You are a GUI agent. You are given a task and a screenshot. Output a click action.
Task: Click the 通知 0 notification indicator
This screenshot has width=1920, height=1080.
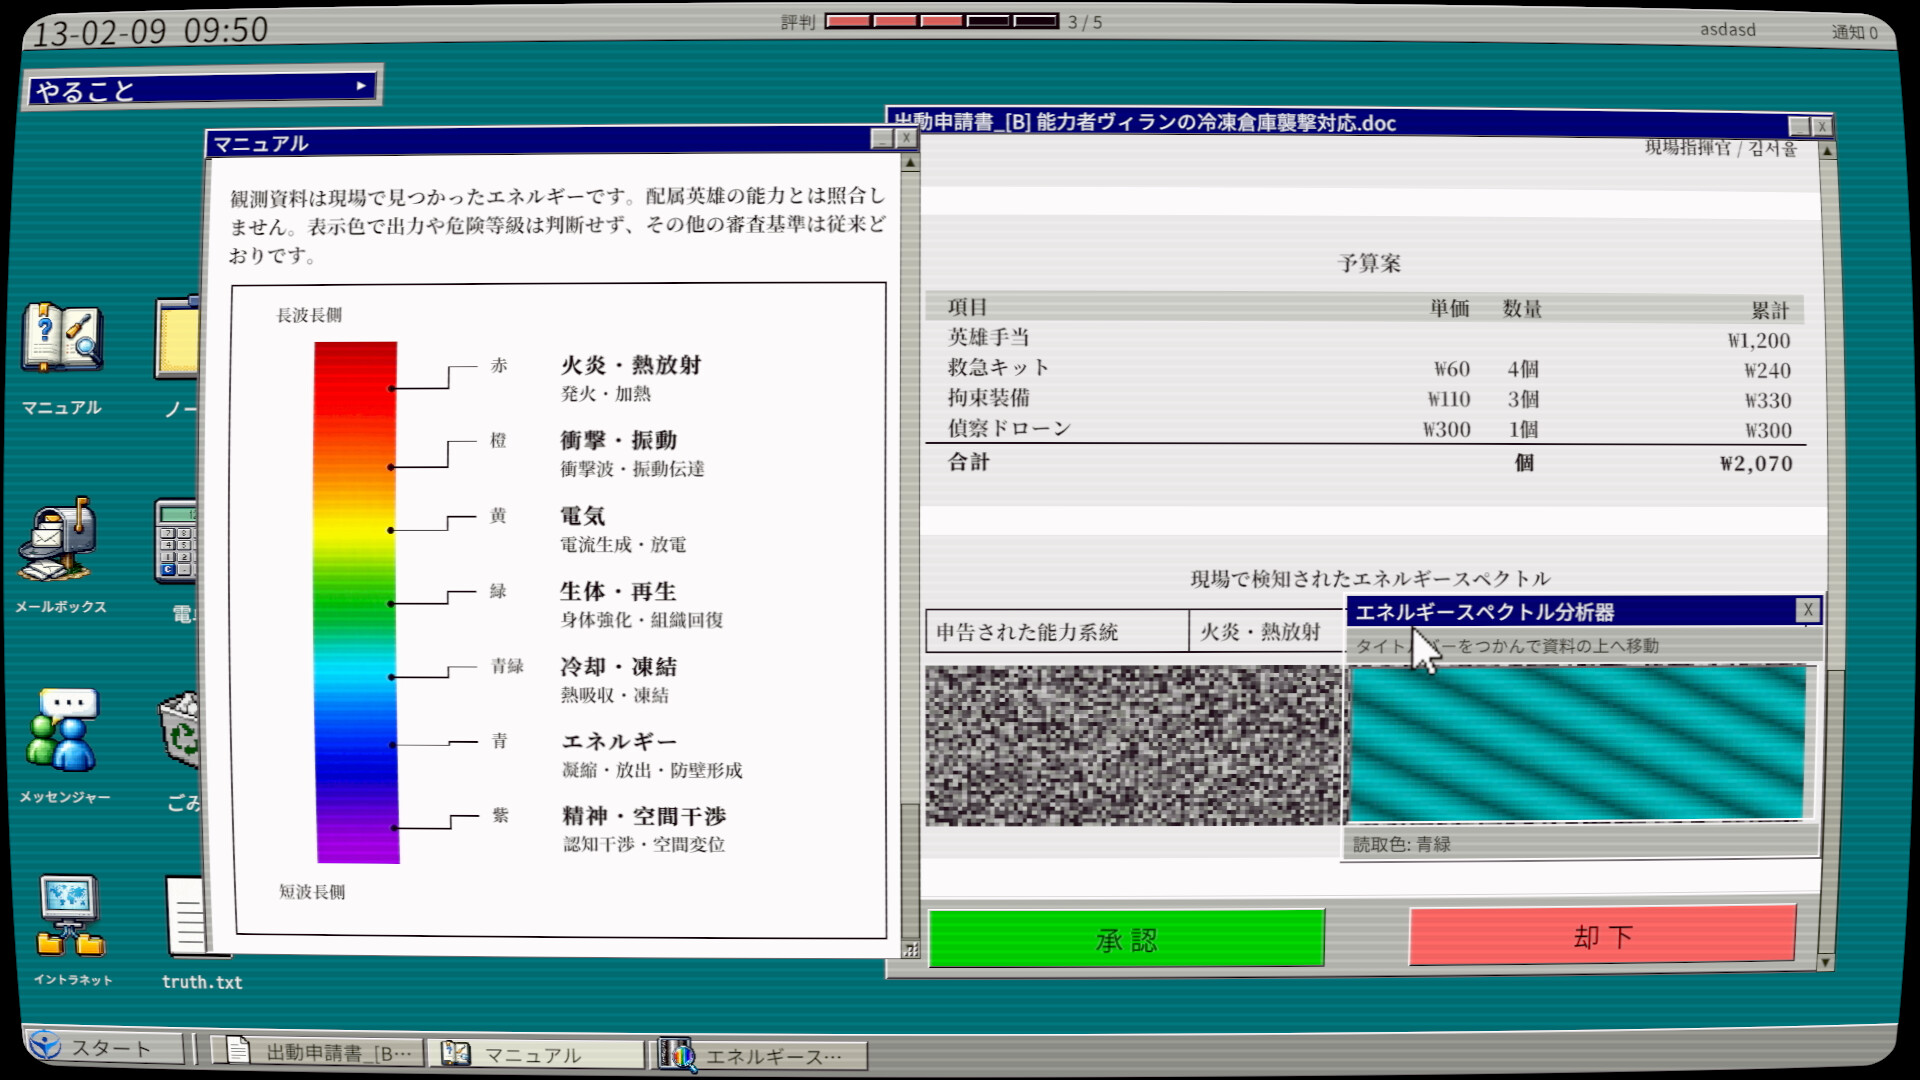(1854, 32)
